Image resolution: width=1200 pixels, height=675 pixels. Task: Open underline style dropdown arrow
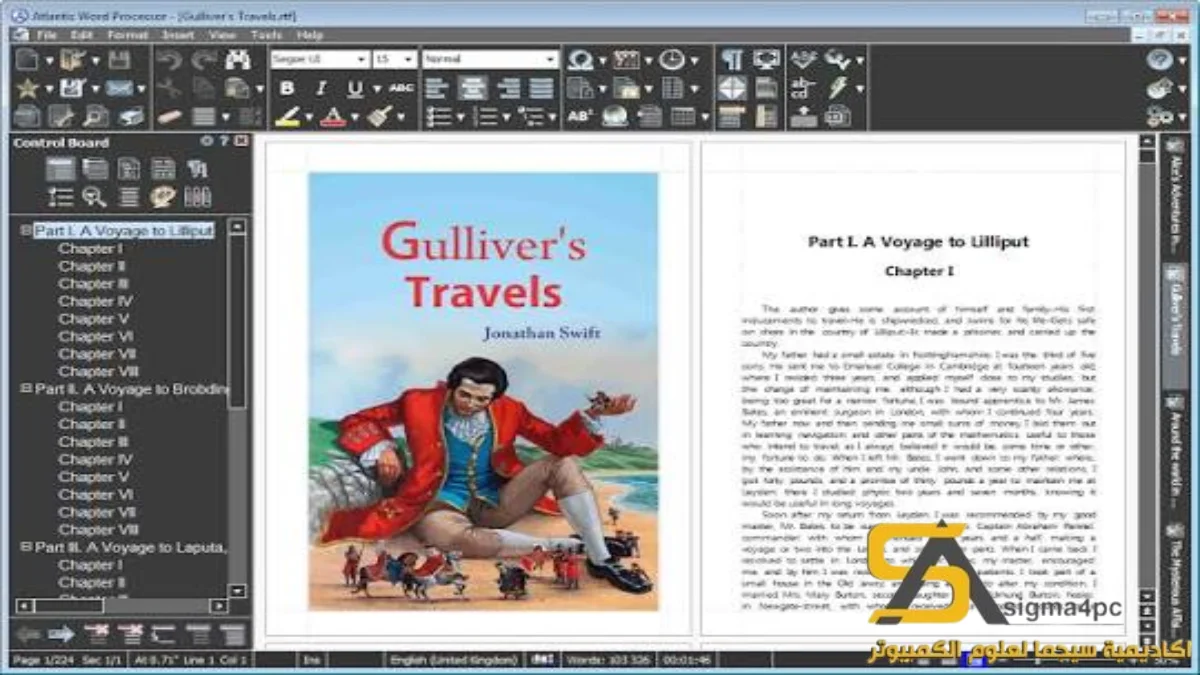point(377,89)
